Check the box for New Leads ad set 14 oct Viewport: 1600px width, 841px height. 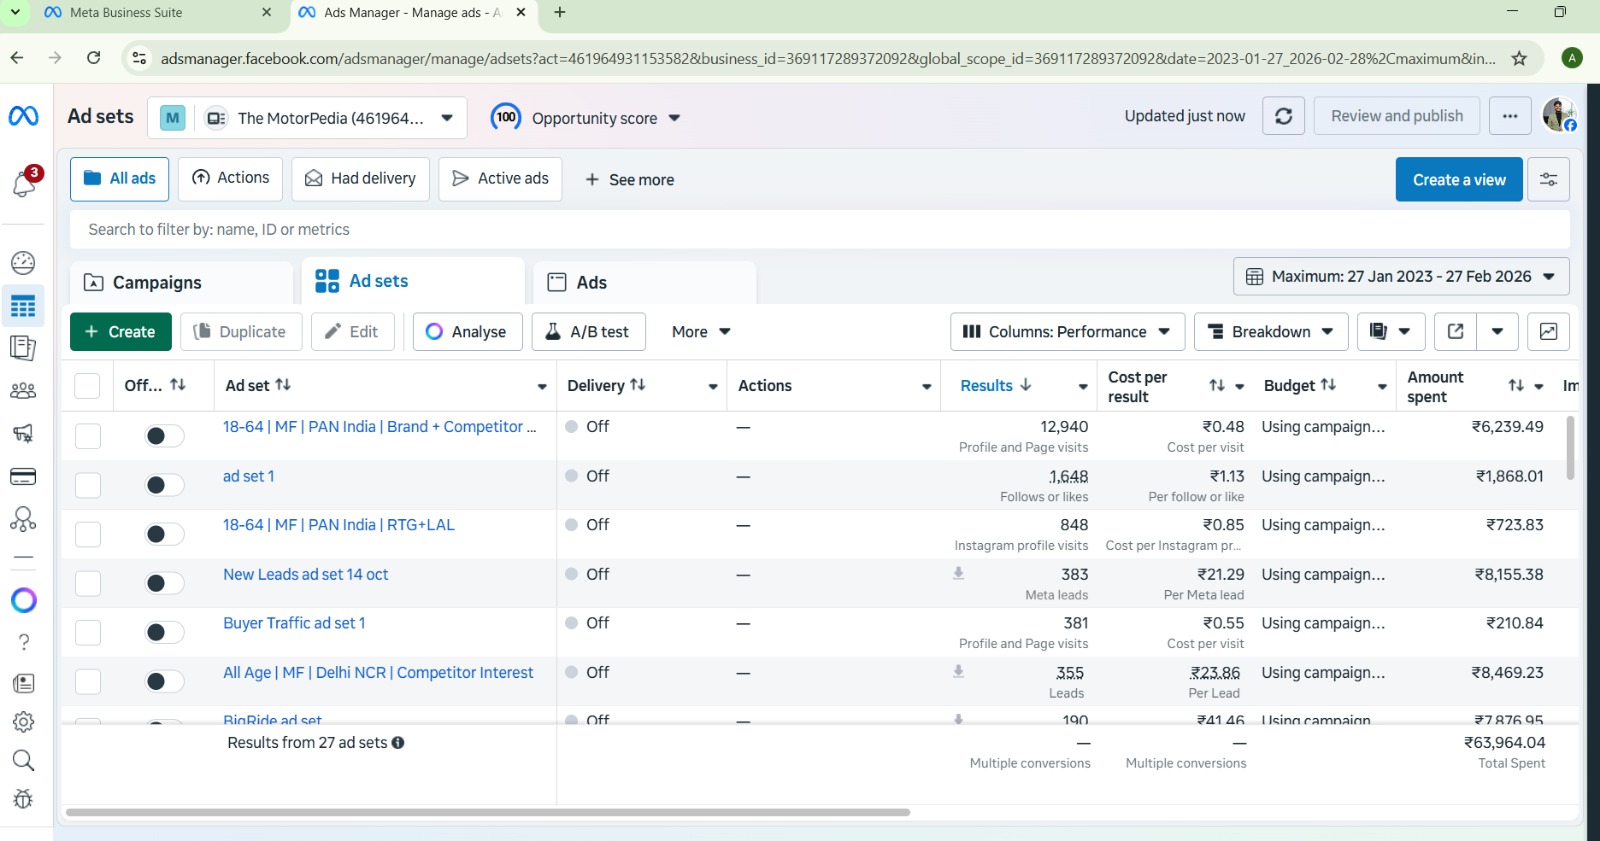88,583
